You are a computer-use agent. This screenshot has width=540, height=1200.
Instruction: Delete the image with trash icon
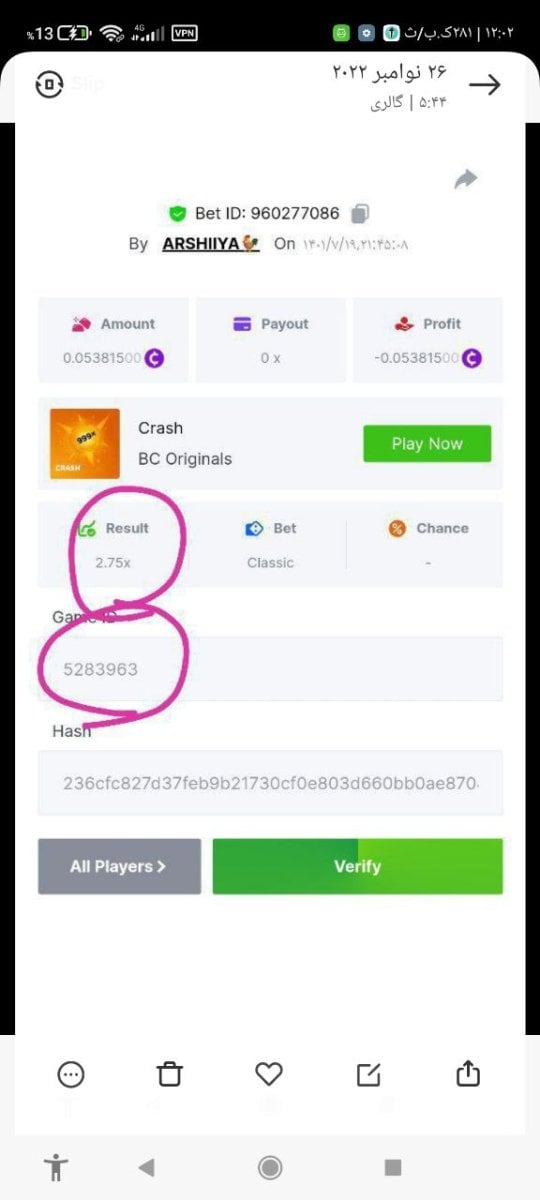tap(170, 1074)
